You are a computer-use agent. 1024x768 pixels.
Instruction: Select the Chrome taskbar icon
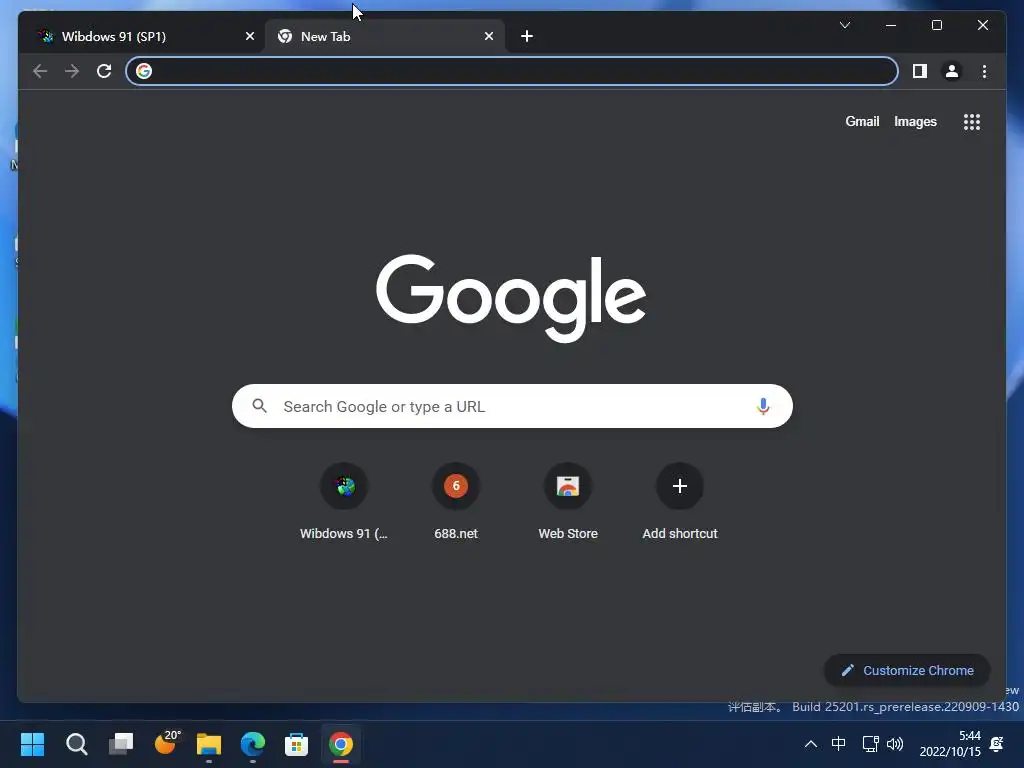tap(340, 744)
